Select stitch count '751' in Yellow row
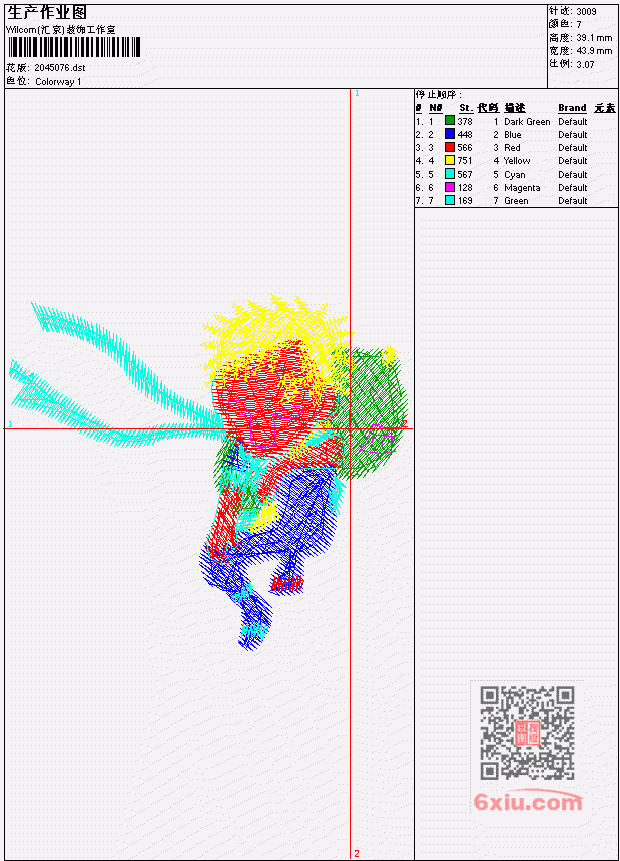Viewport: 620px width, 861px height. pos(465,161)
